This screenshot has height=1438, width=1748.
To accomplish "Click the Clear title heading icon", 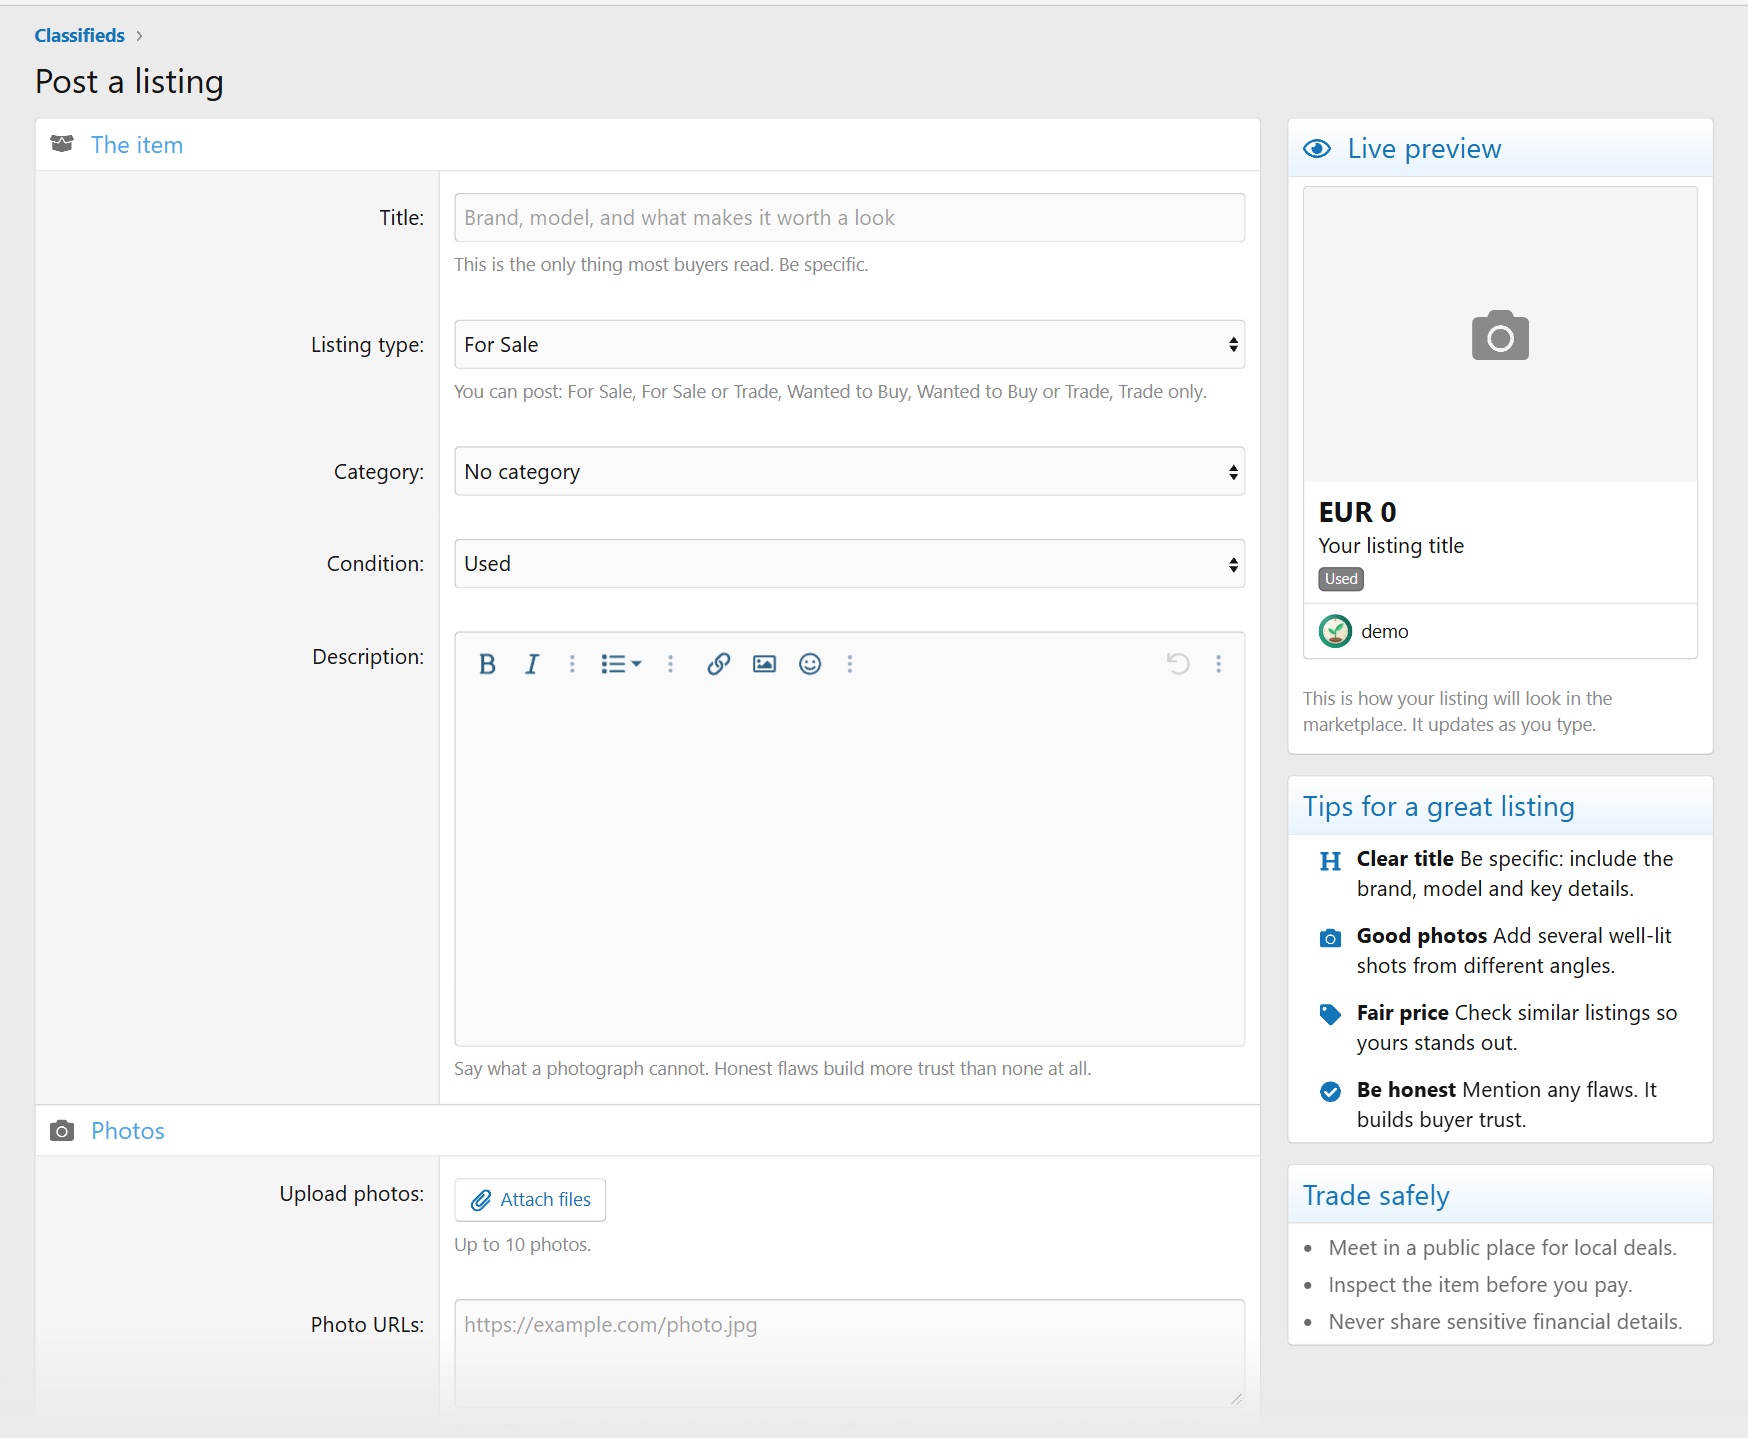I will (x=1330, y=861).
